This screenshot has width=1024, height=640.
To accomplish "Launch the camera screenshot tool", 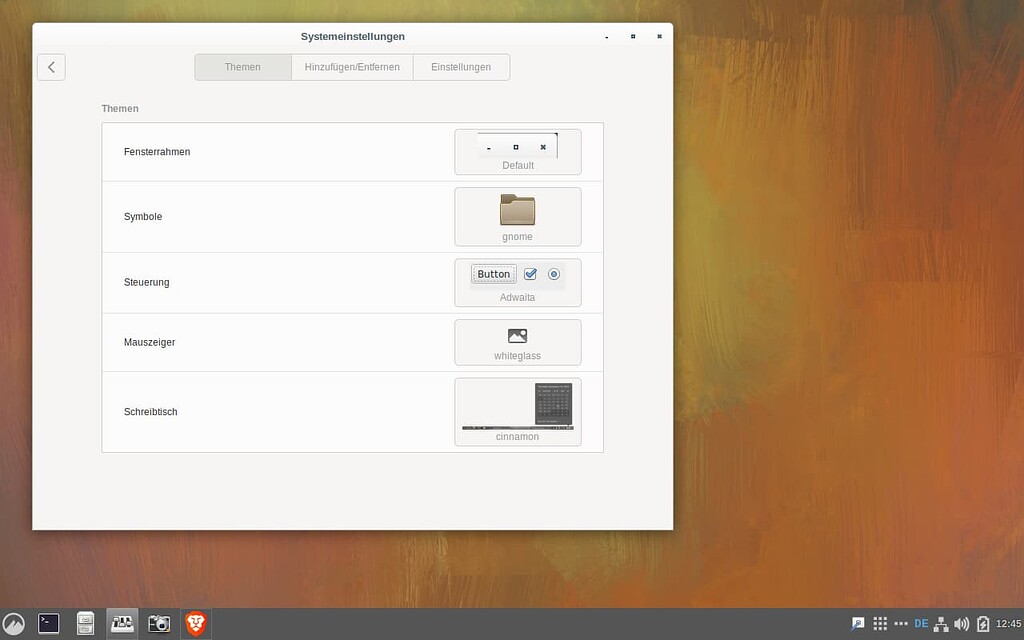I will 159,624.
